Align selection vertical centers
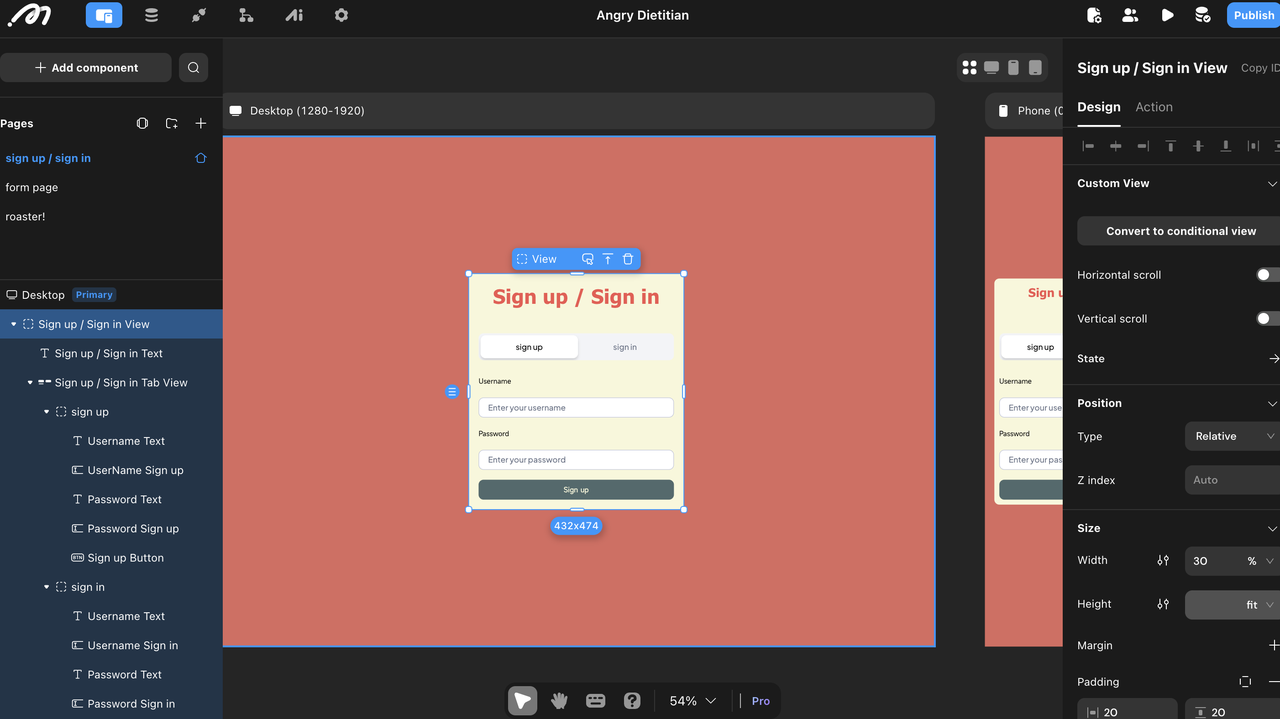Viewport: 1280px width, 719px height. [x=1198, y=146]
